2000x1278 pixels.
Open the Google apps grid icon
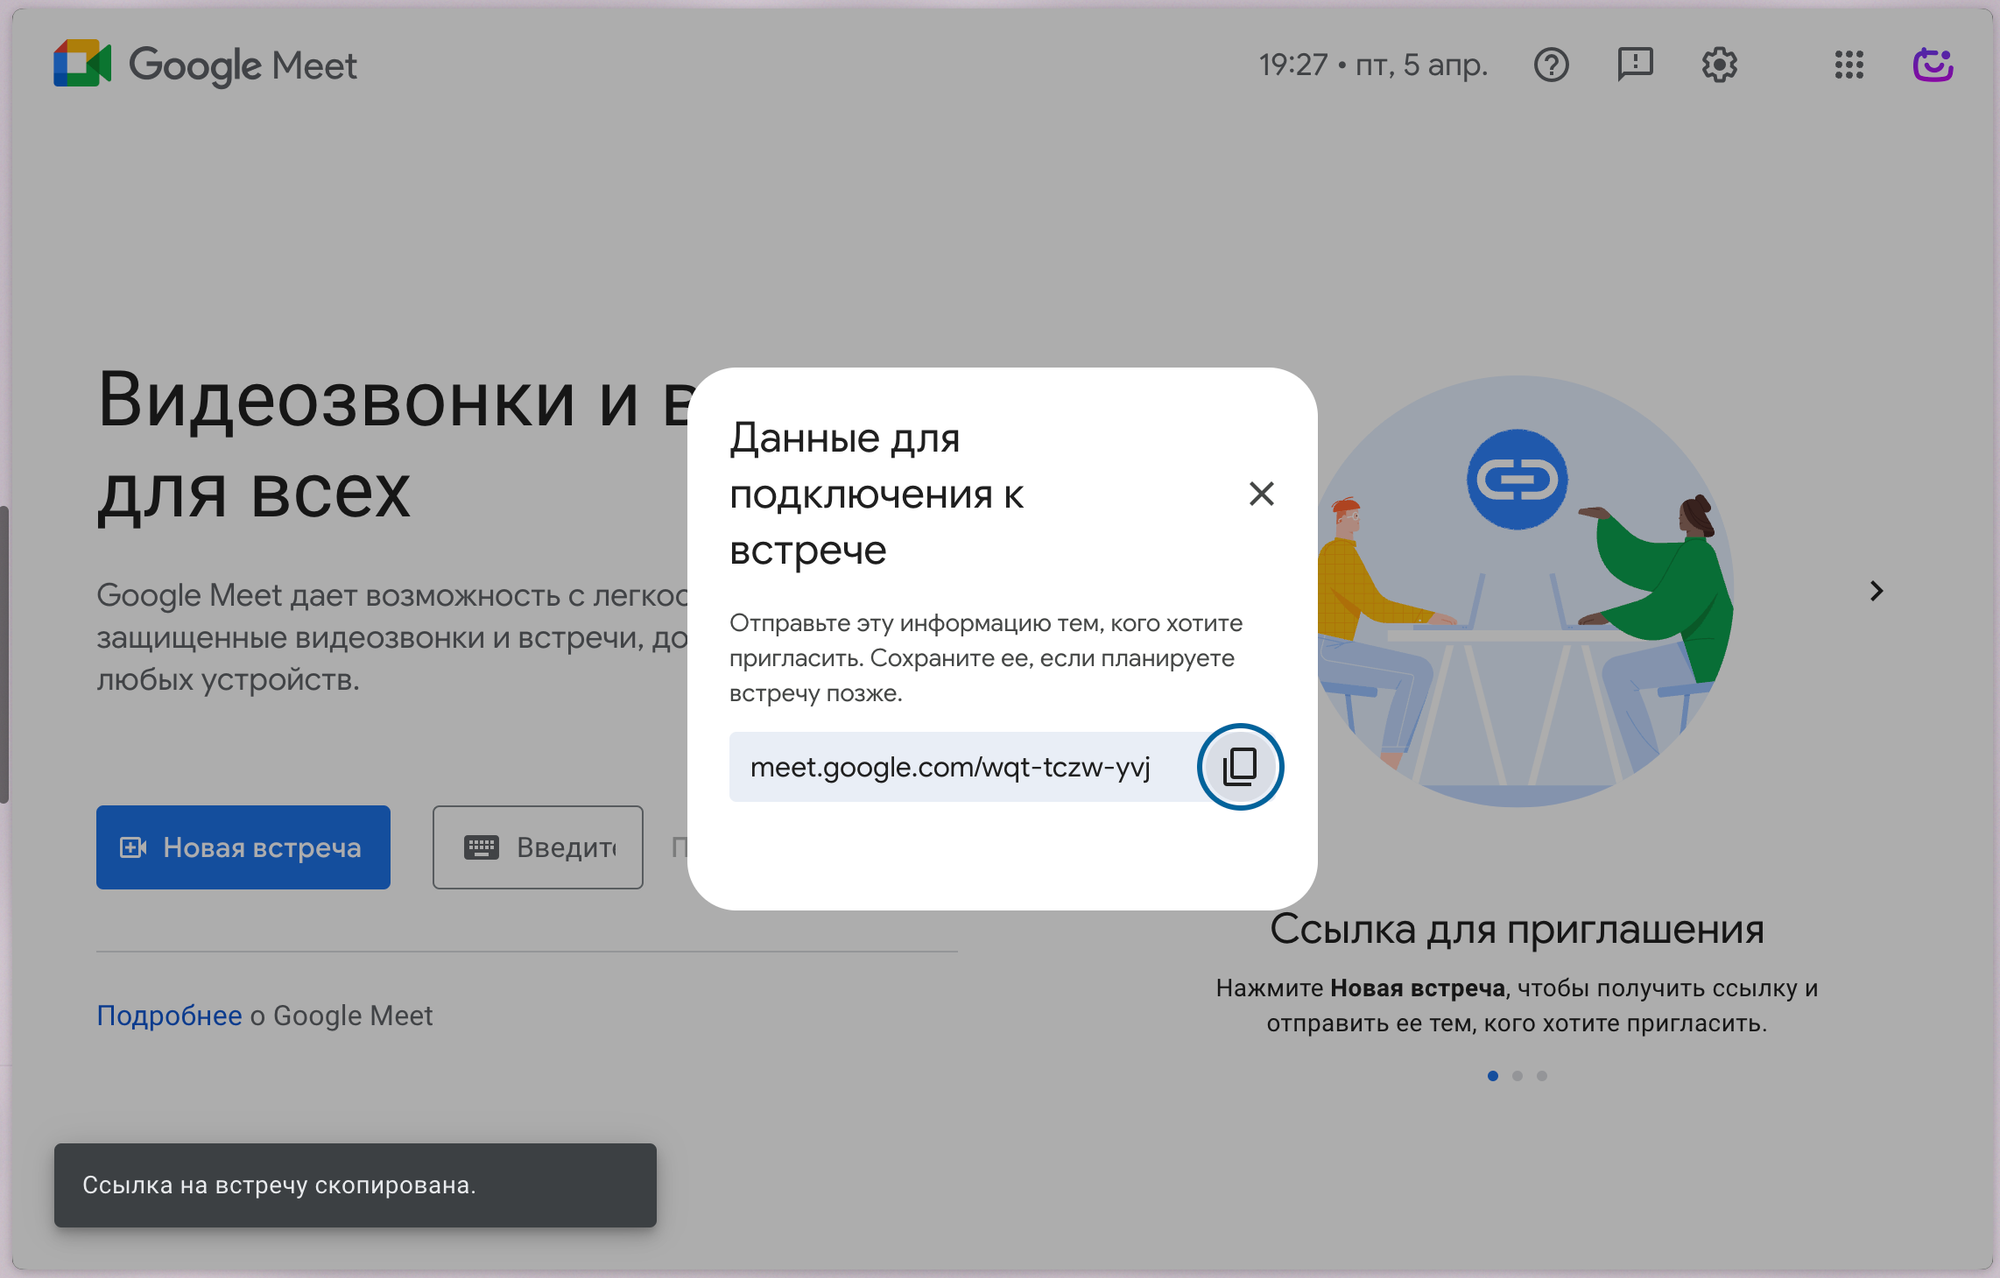[x=1849, y=65]
